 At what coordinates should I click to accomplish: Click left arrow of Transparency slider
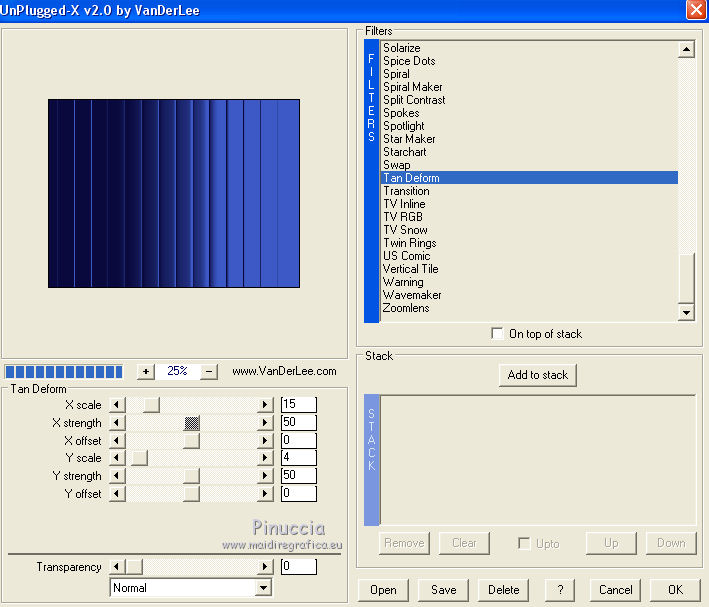click(117, 567)
